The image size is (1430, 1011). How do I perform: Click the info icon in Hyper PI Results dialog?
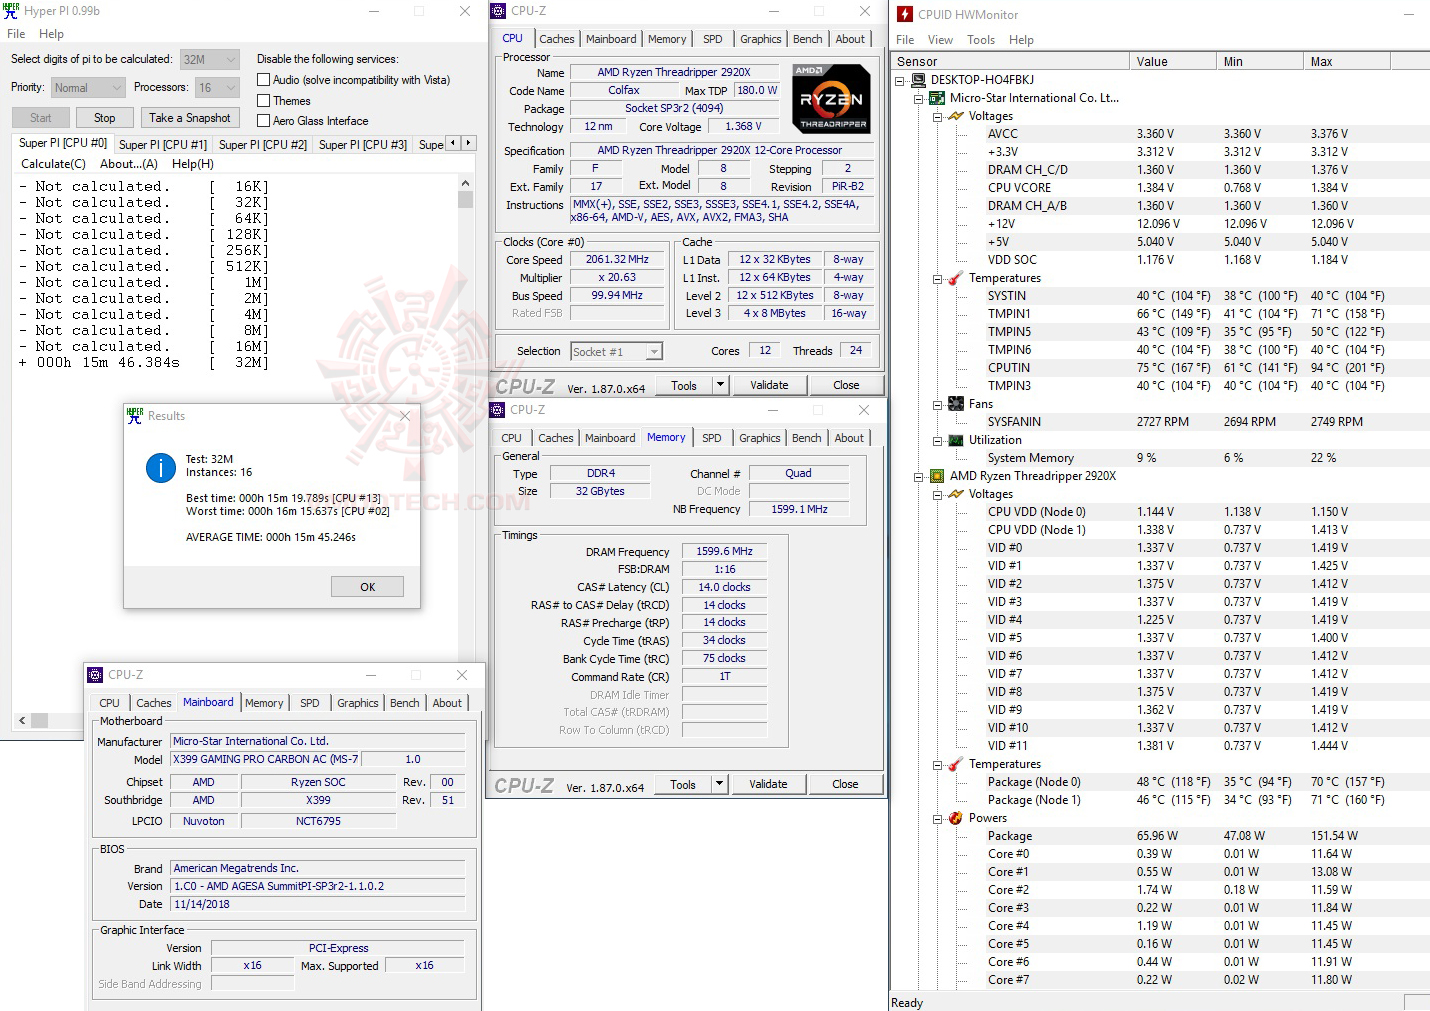[161, 467]
